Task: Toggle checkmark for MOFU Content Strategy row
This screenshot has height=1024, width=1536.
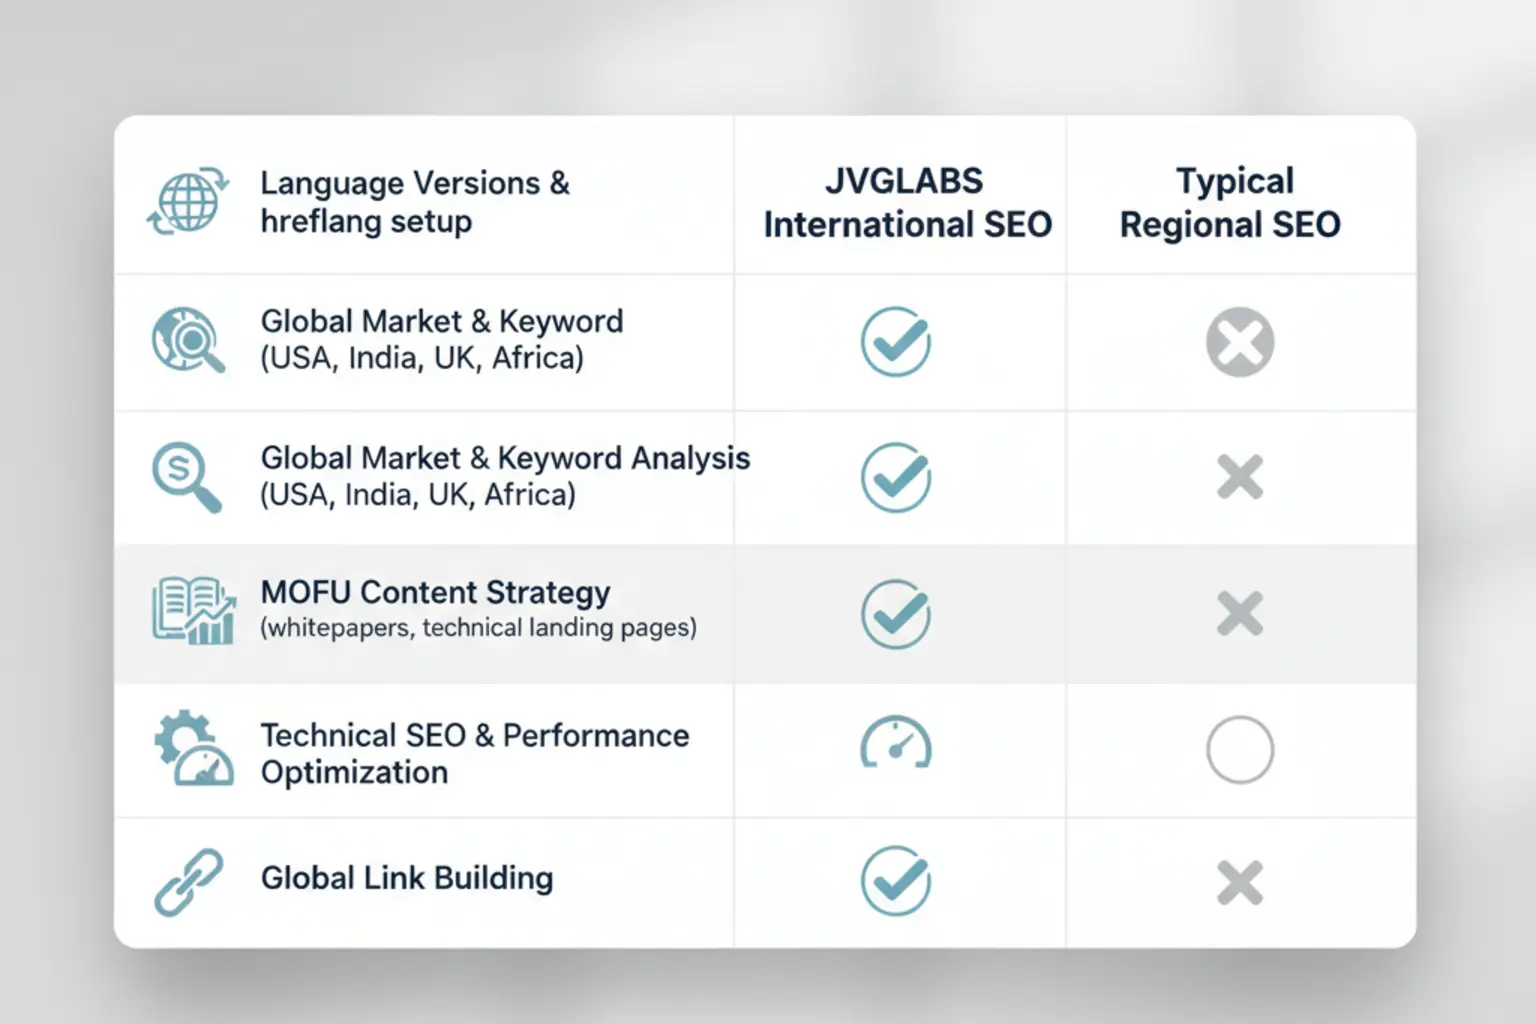Action: [896, 614]
